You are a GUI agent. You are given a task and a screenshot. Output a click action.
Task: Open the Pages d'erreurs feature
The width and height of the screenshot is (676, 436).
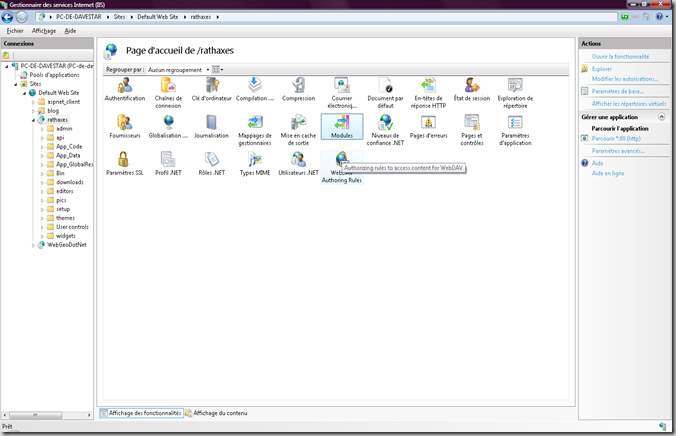[x=429, y=127]
